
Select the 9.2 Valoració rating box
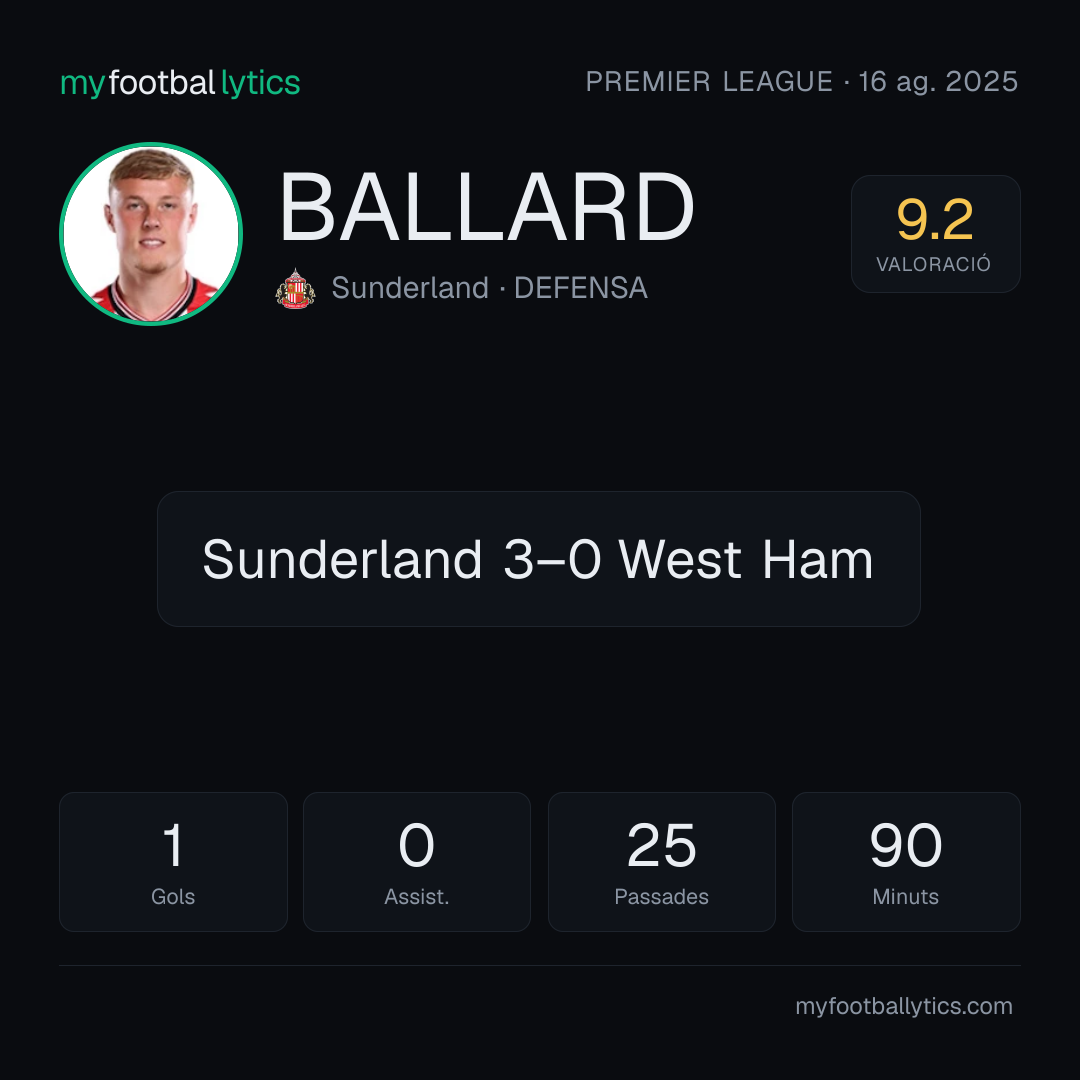[935, 234]
